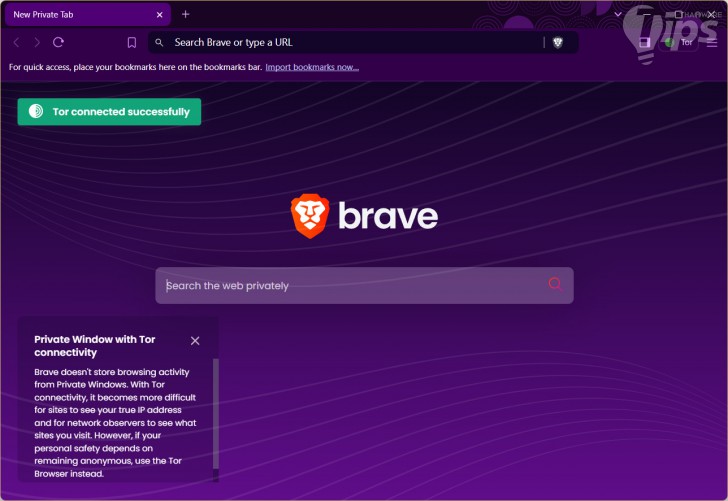Image resolution: width=728 pixels, height=501 pixels.
Task: Click Private Window with Tor connectivity heading
Action: click(x=95, y=346)
